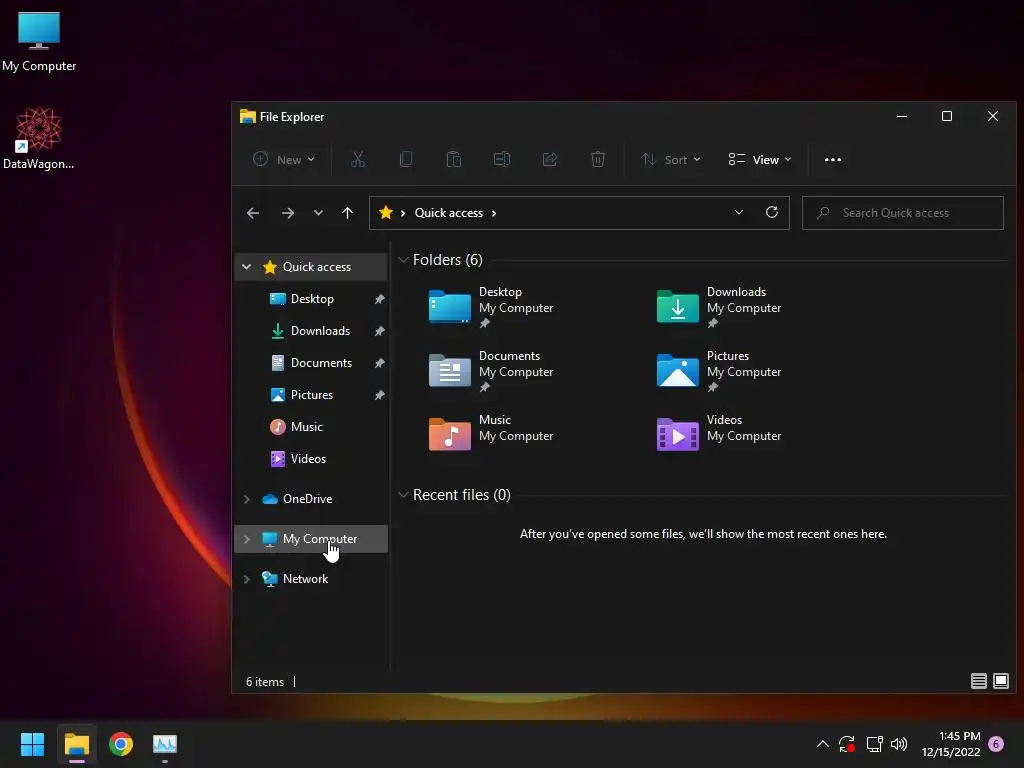This screenshot has width=1024, height=768.
Task: Switch to large thumbnails view icon
Action: (x=1000, y=681)
